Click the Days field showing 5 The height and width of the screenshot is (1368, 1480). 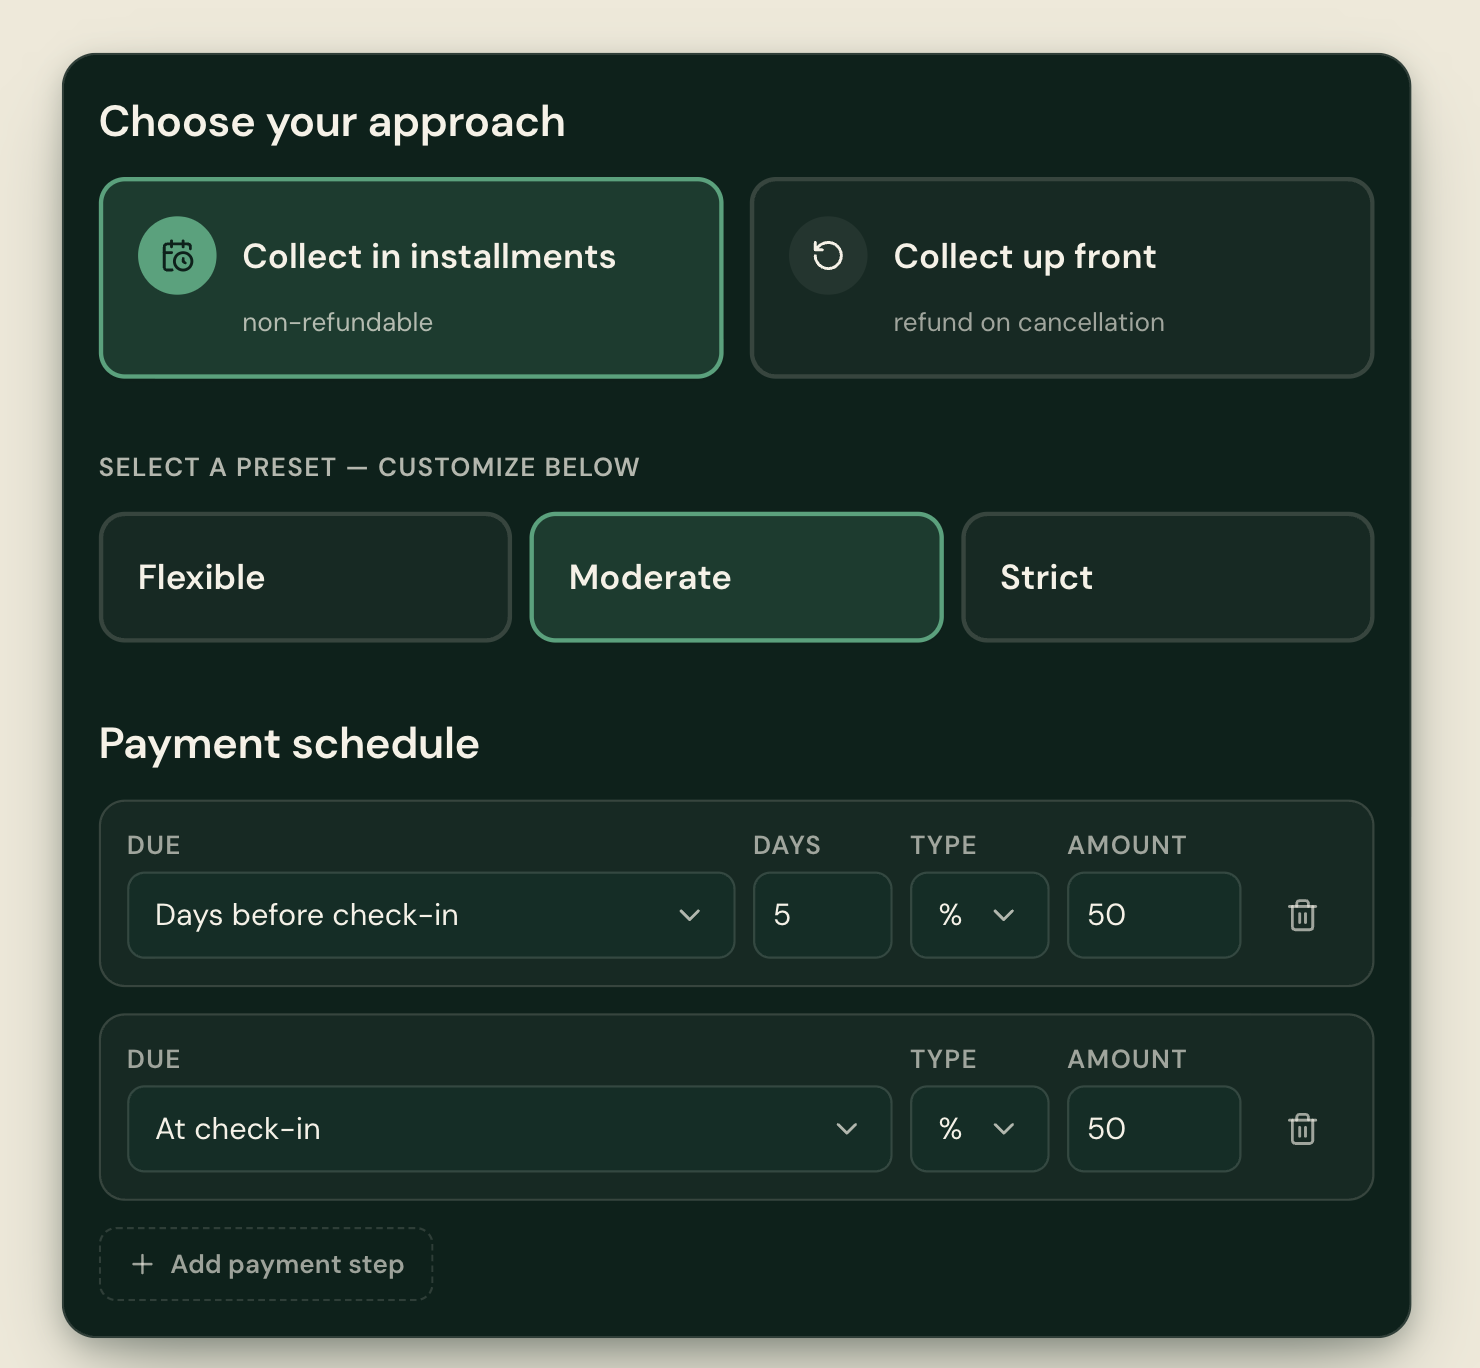click(x=822, y=915)
